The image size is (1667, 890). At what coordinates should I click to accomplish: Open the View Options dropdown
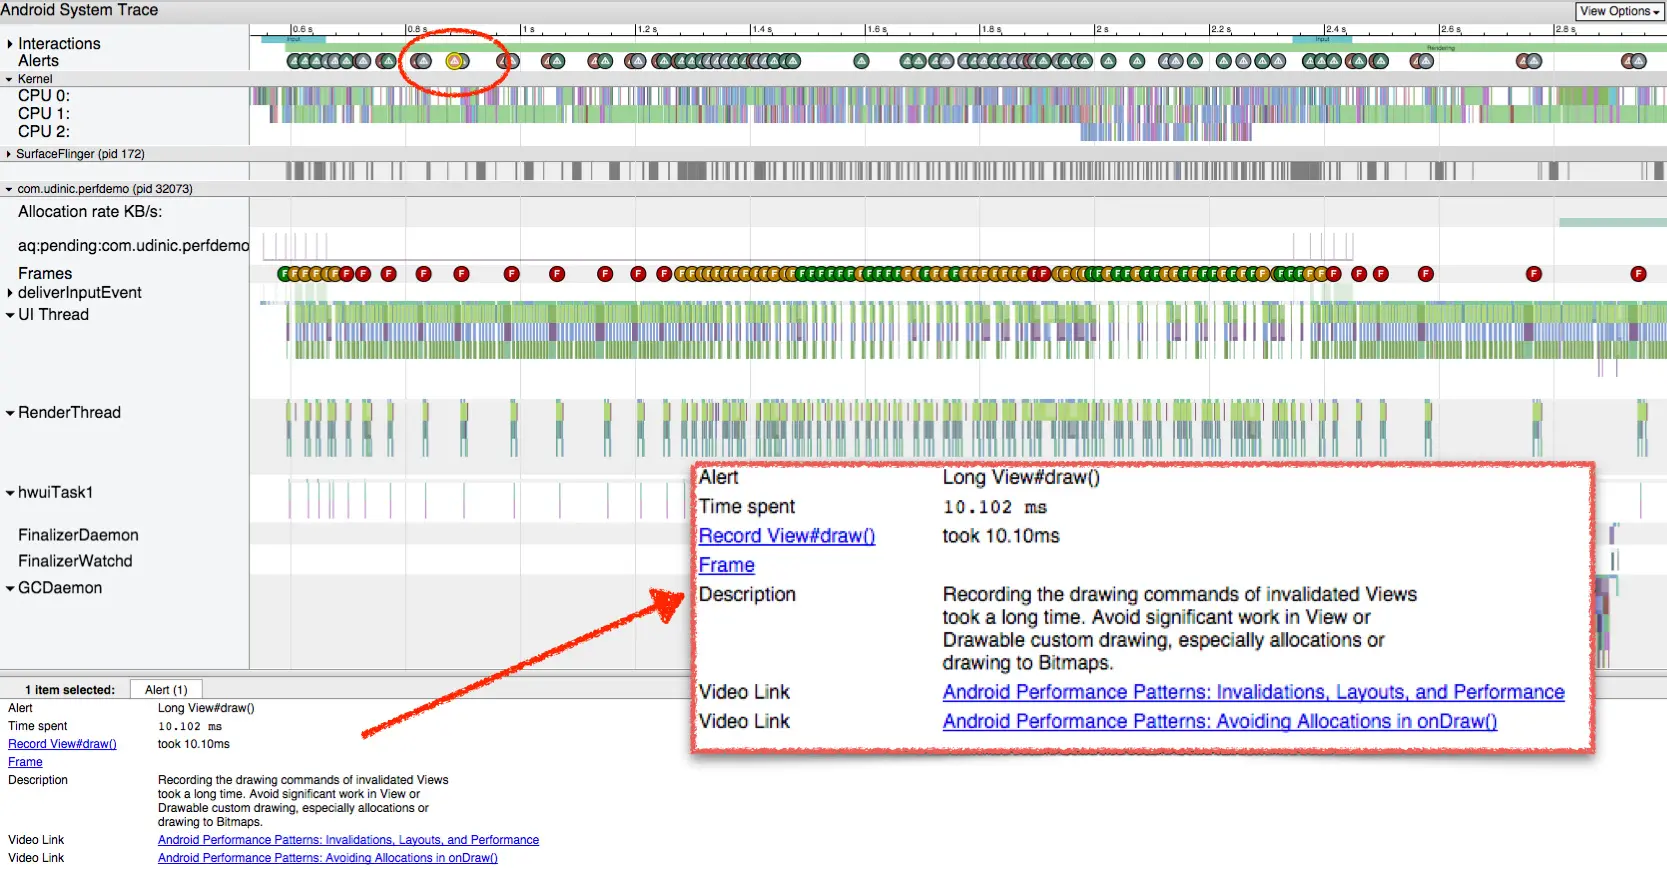(x=1619, y=11)
